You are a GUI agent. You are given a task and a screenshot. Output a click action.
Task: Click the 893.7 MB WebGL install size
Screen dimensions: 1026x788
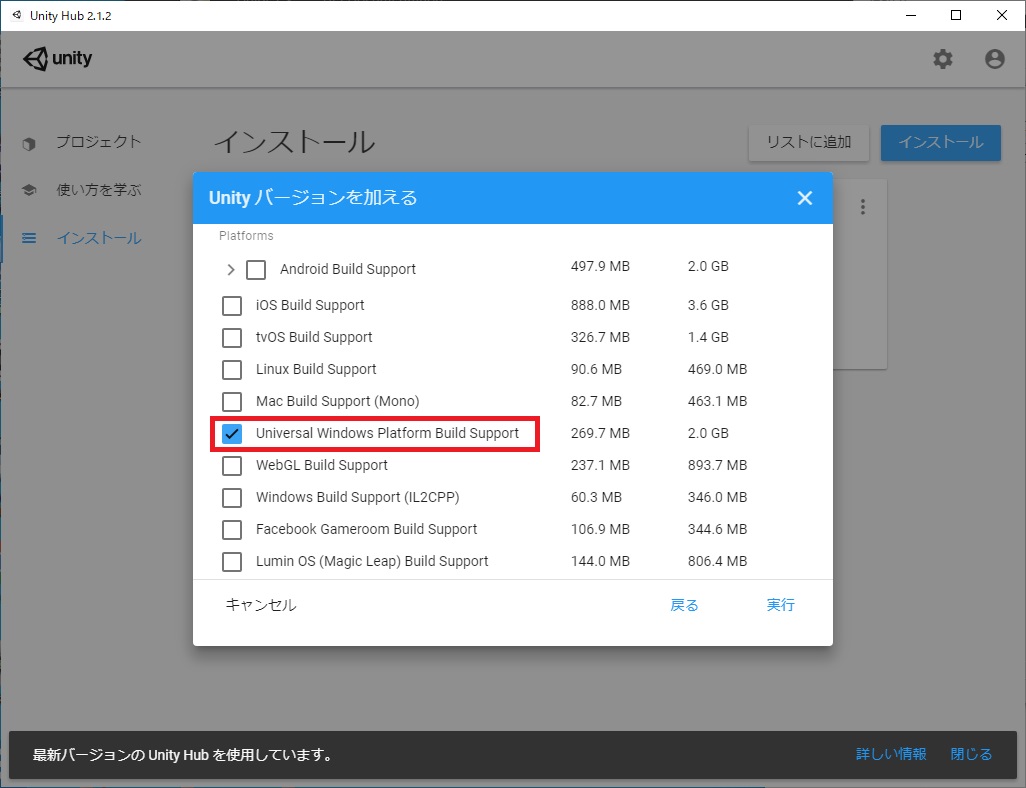[717, 465]
